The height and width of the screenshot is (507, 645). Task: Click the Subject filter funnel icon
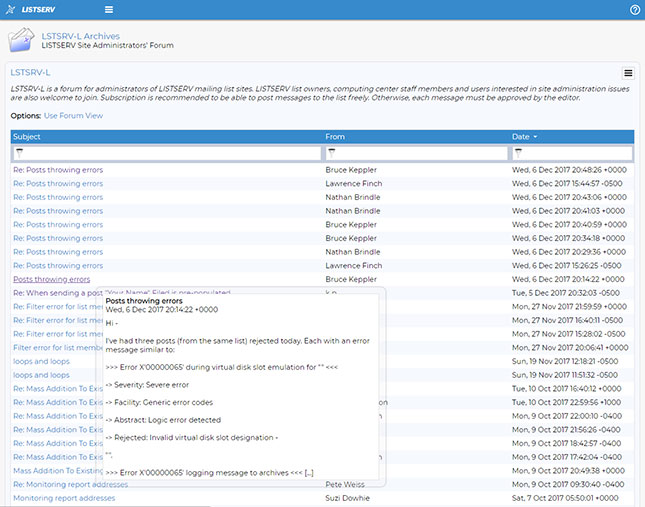19,153
